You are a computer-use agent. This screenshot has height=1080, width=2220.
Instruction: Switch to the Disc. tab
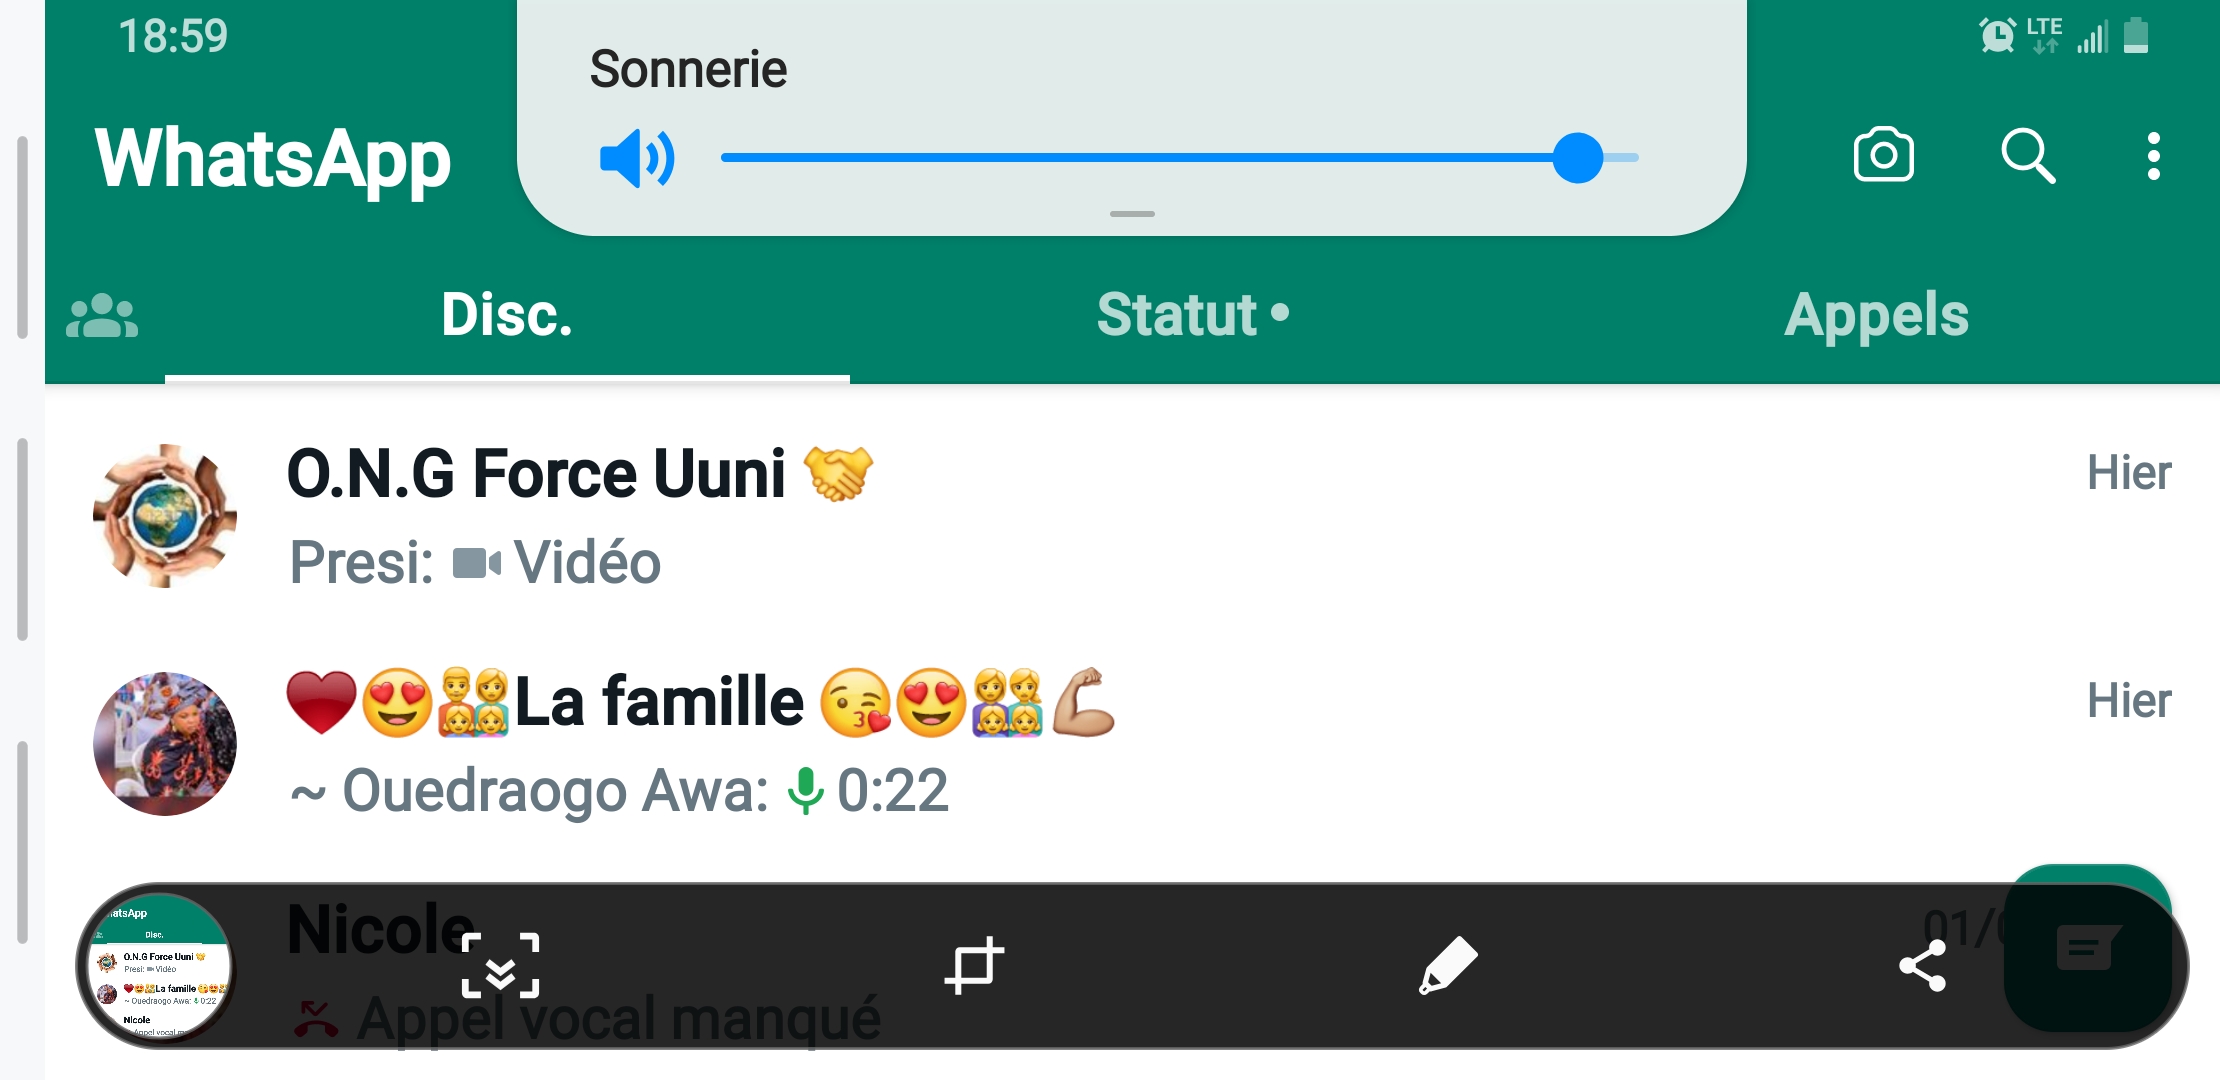(x=507, y=316)
